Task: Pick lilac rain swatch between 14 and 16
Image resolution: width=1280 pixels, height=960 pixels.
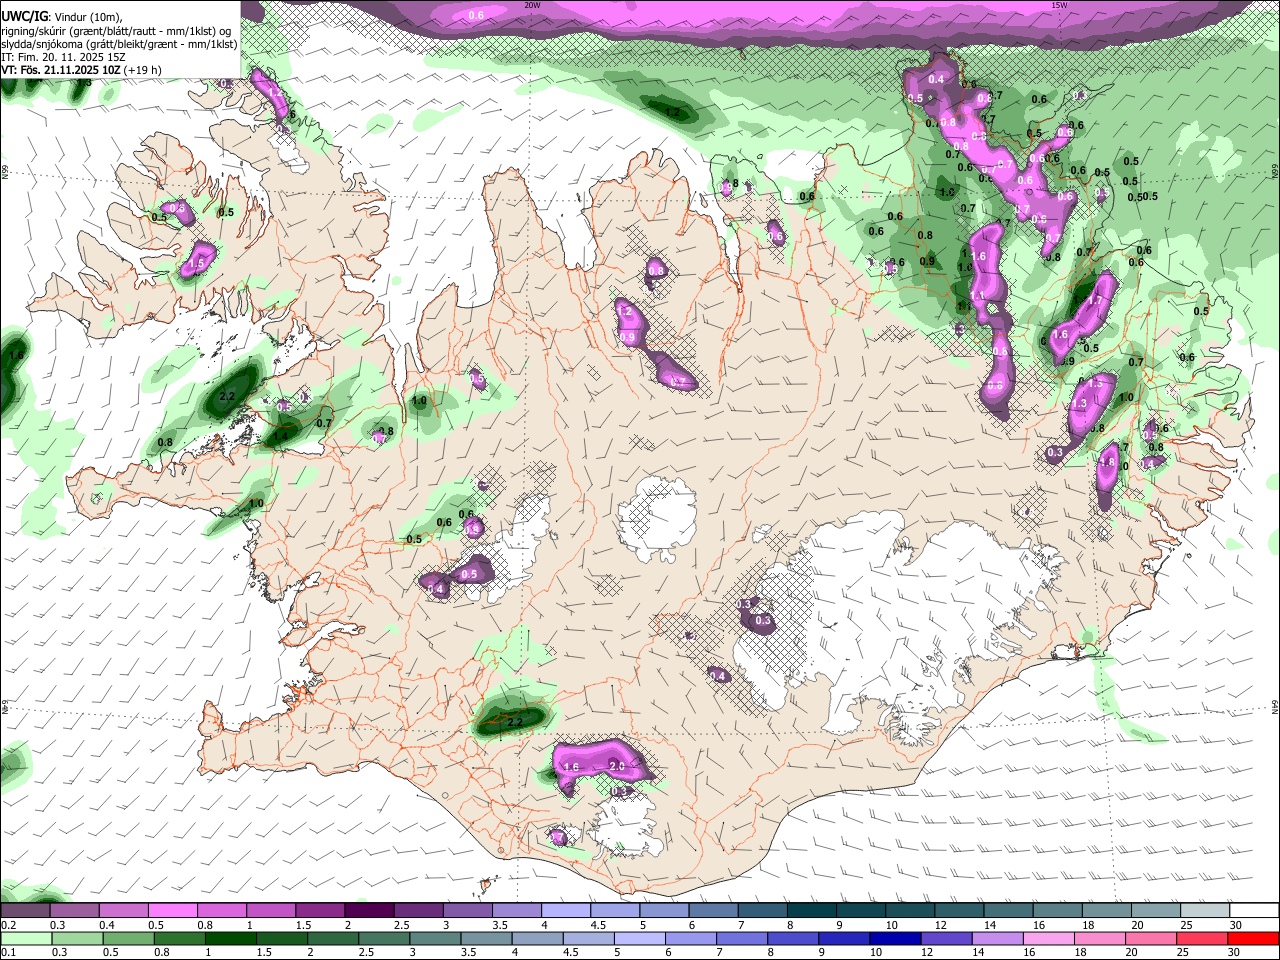Action: click(x=998, y=938)
